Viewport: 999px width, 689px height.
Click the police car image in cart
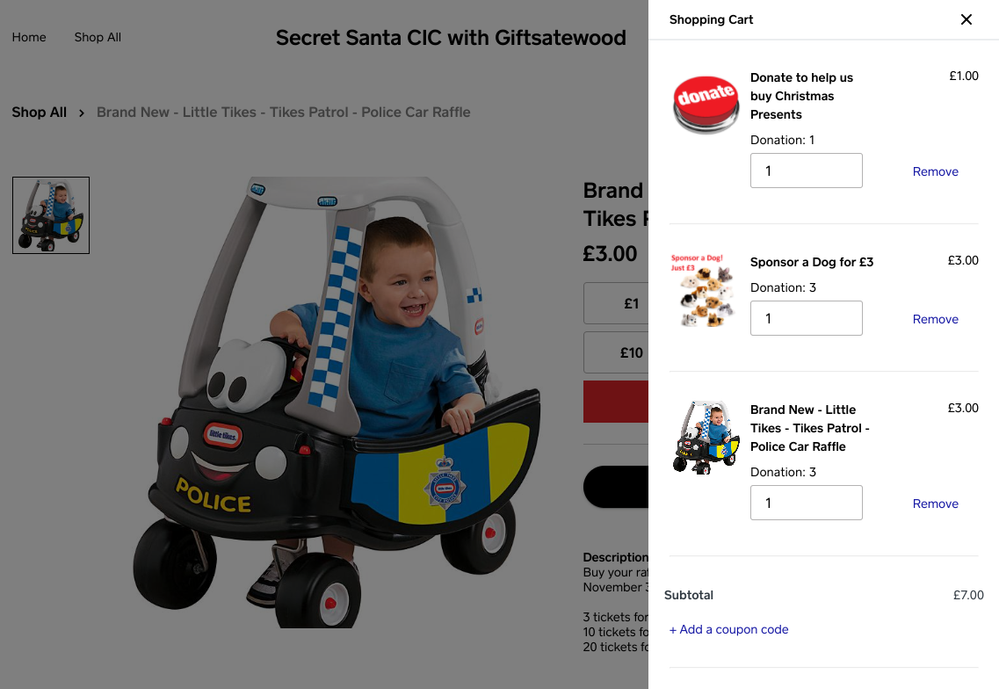[x=706, y=438]
